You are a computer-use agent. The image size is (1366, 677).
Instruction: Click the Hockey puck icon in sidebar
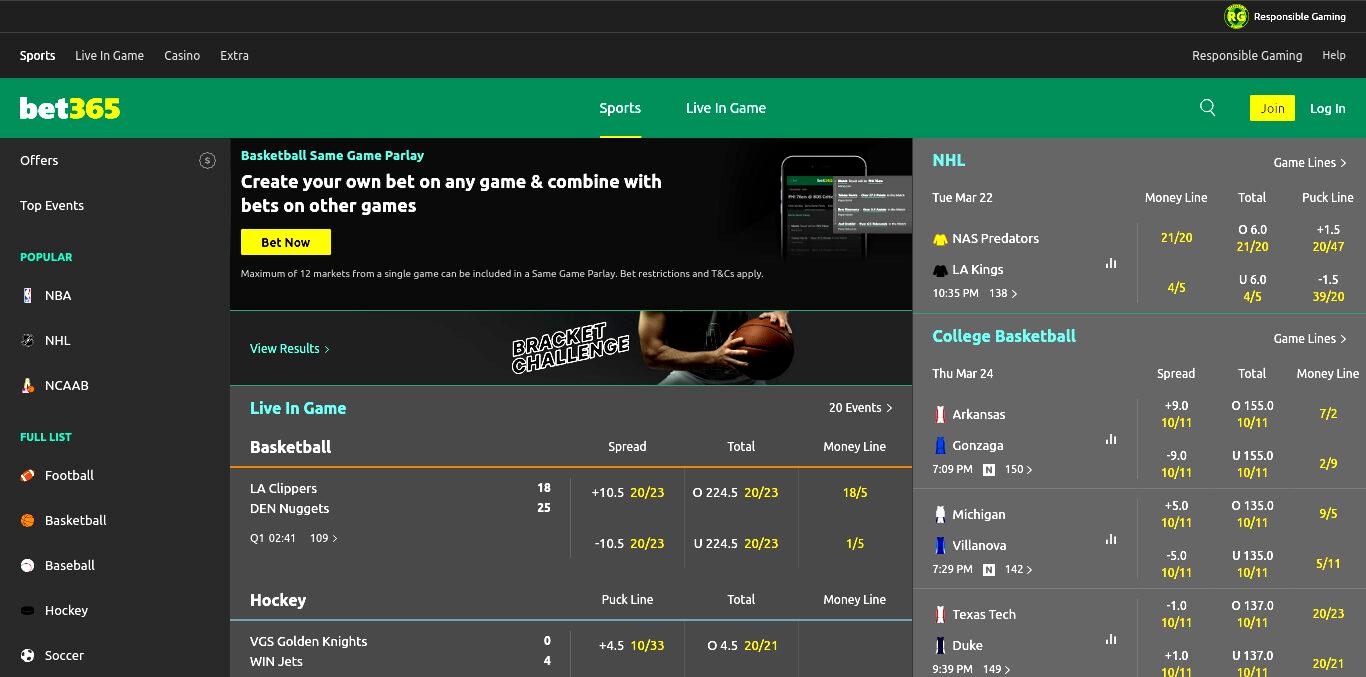click(28, 610)
